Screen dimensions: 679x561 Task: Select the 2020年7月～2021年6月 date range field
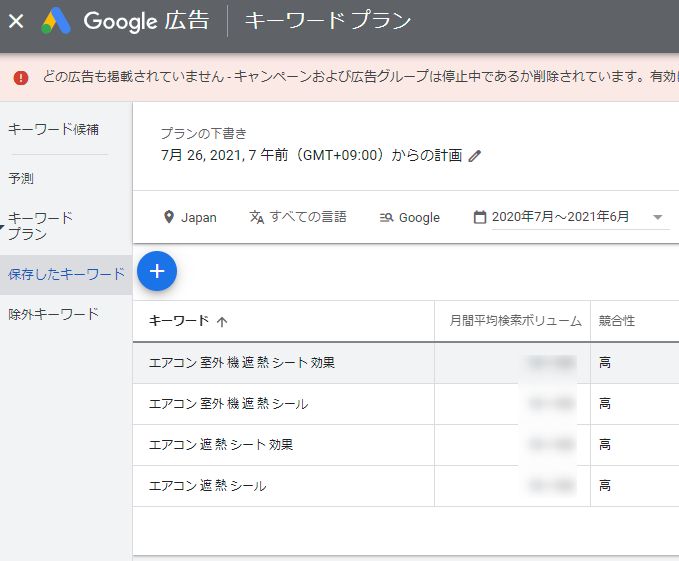[x=580, y=217]
